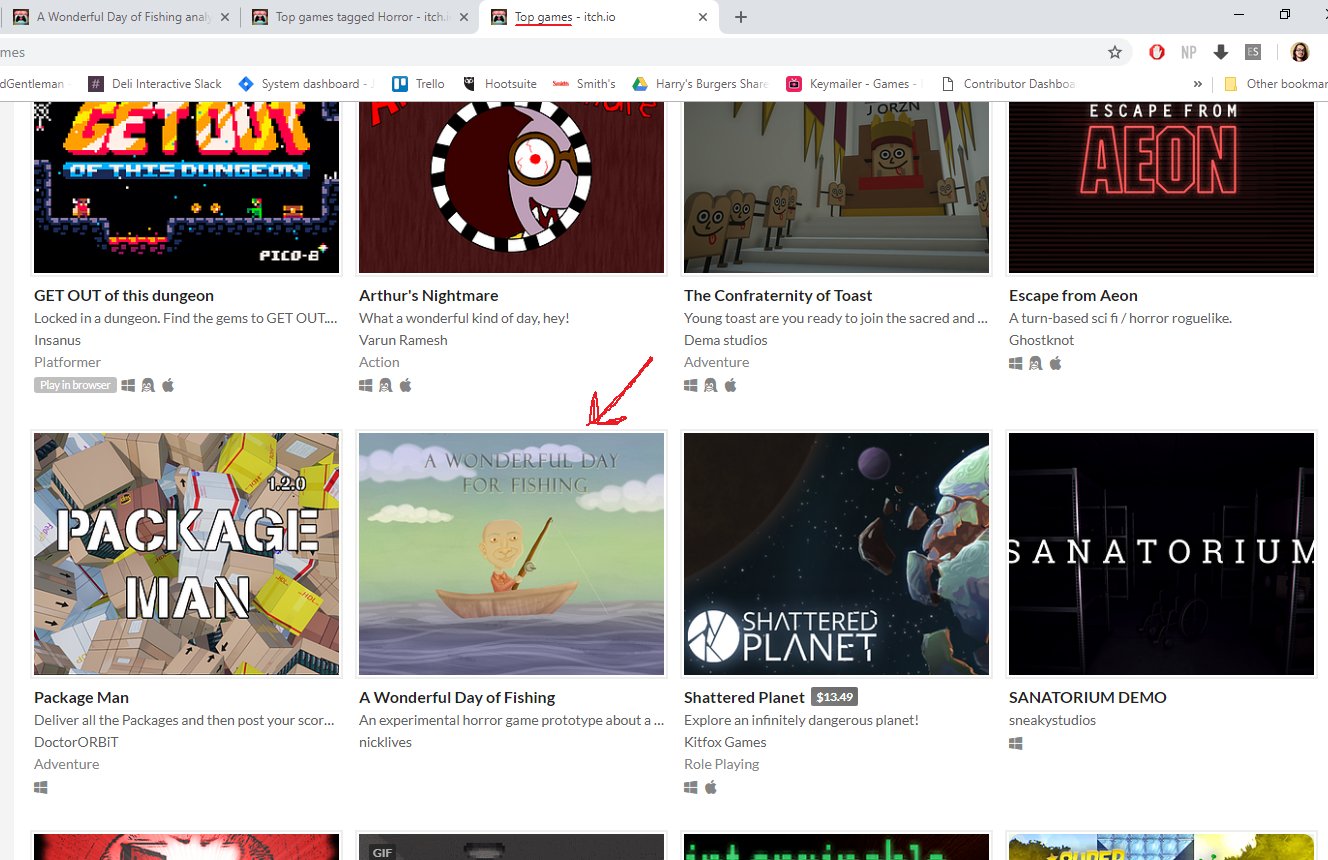Click 'The Confraternity of Toast' title link

click(778, 296)
